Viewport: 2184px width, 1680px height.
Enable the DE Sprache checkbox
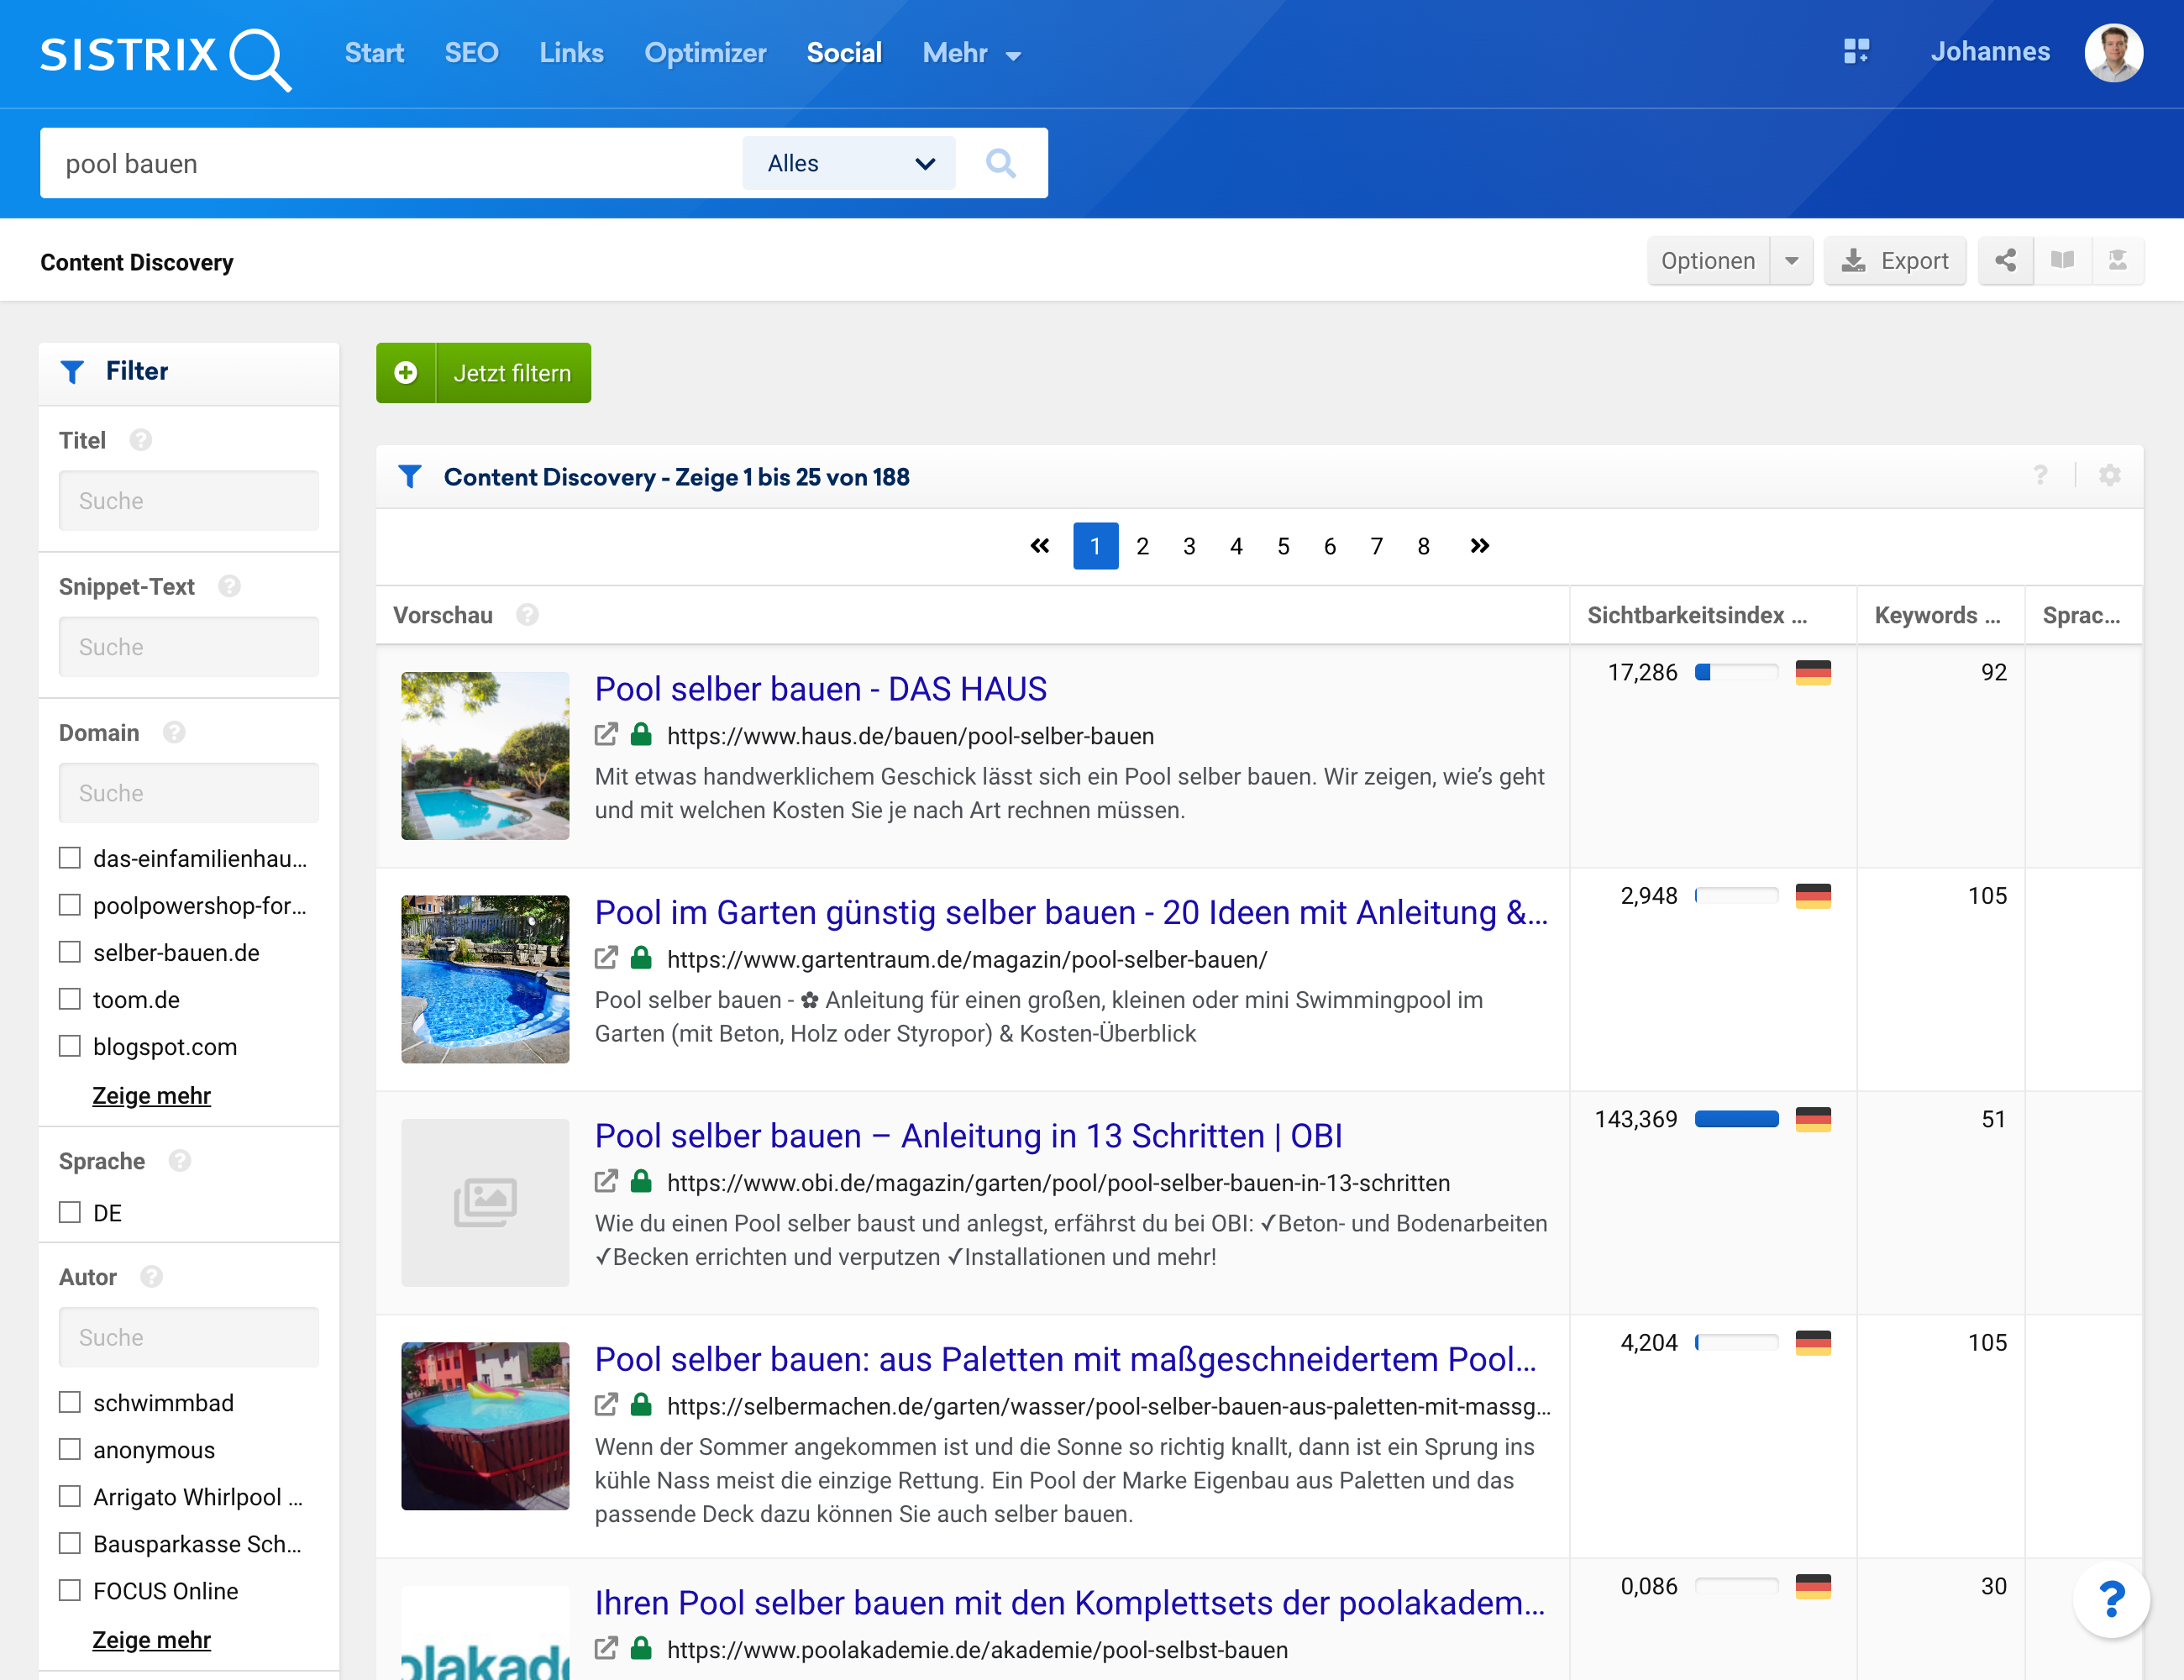[70, 1212]
